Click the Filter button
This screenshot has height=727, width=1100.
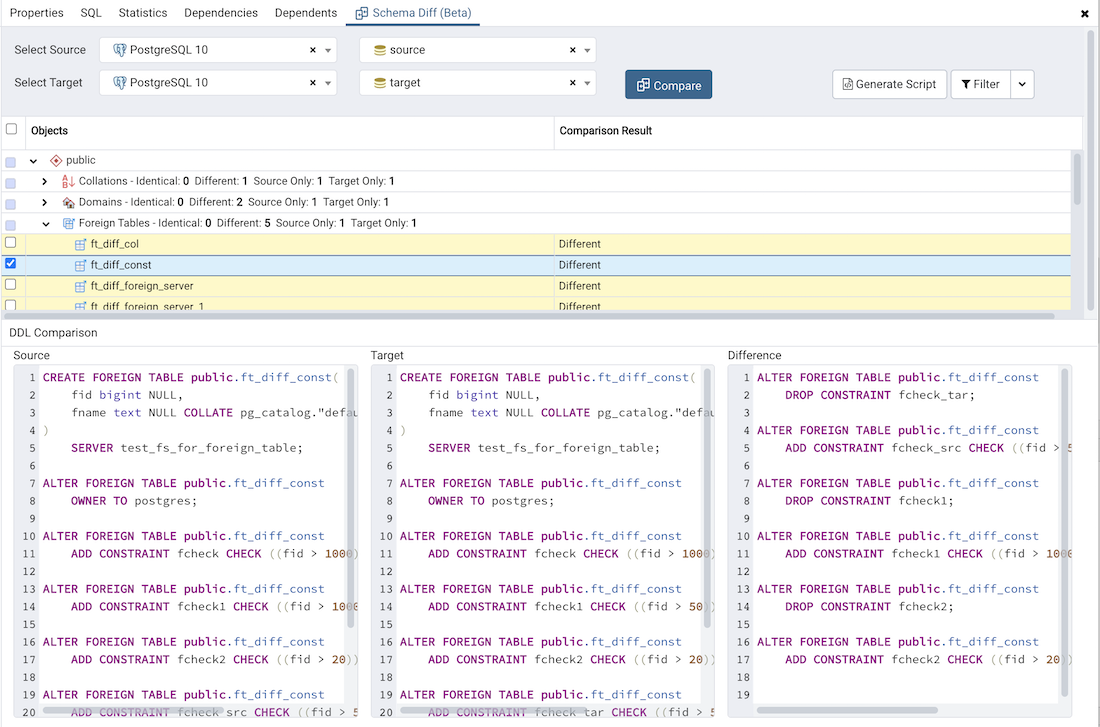click(x=980, y=84)
